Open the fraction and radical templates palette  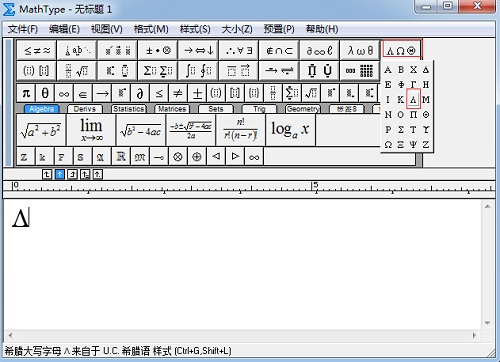[x=77, y=71]
